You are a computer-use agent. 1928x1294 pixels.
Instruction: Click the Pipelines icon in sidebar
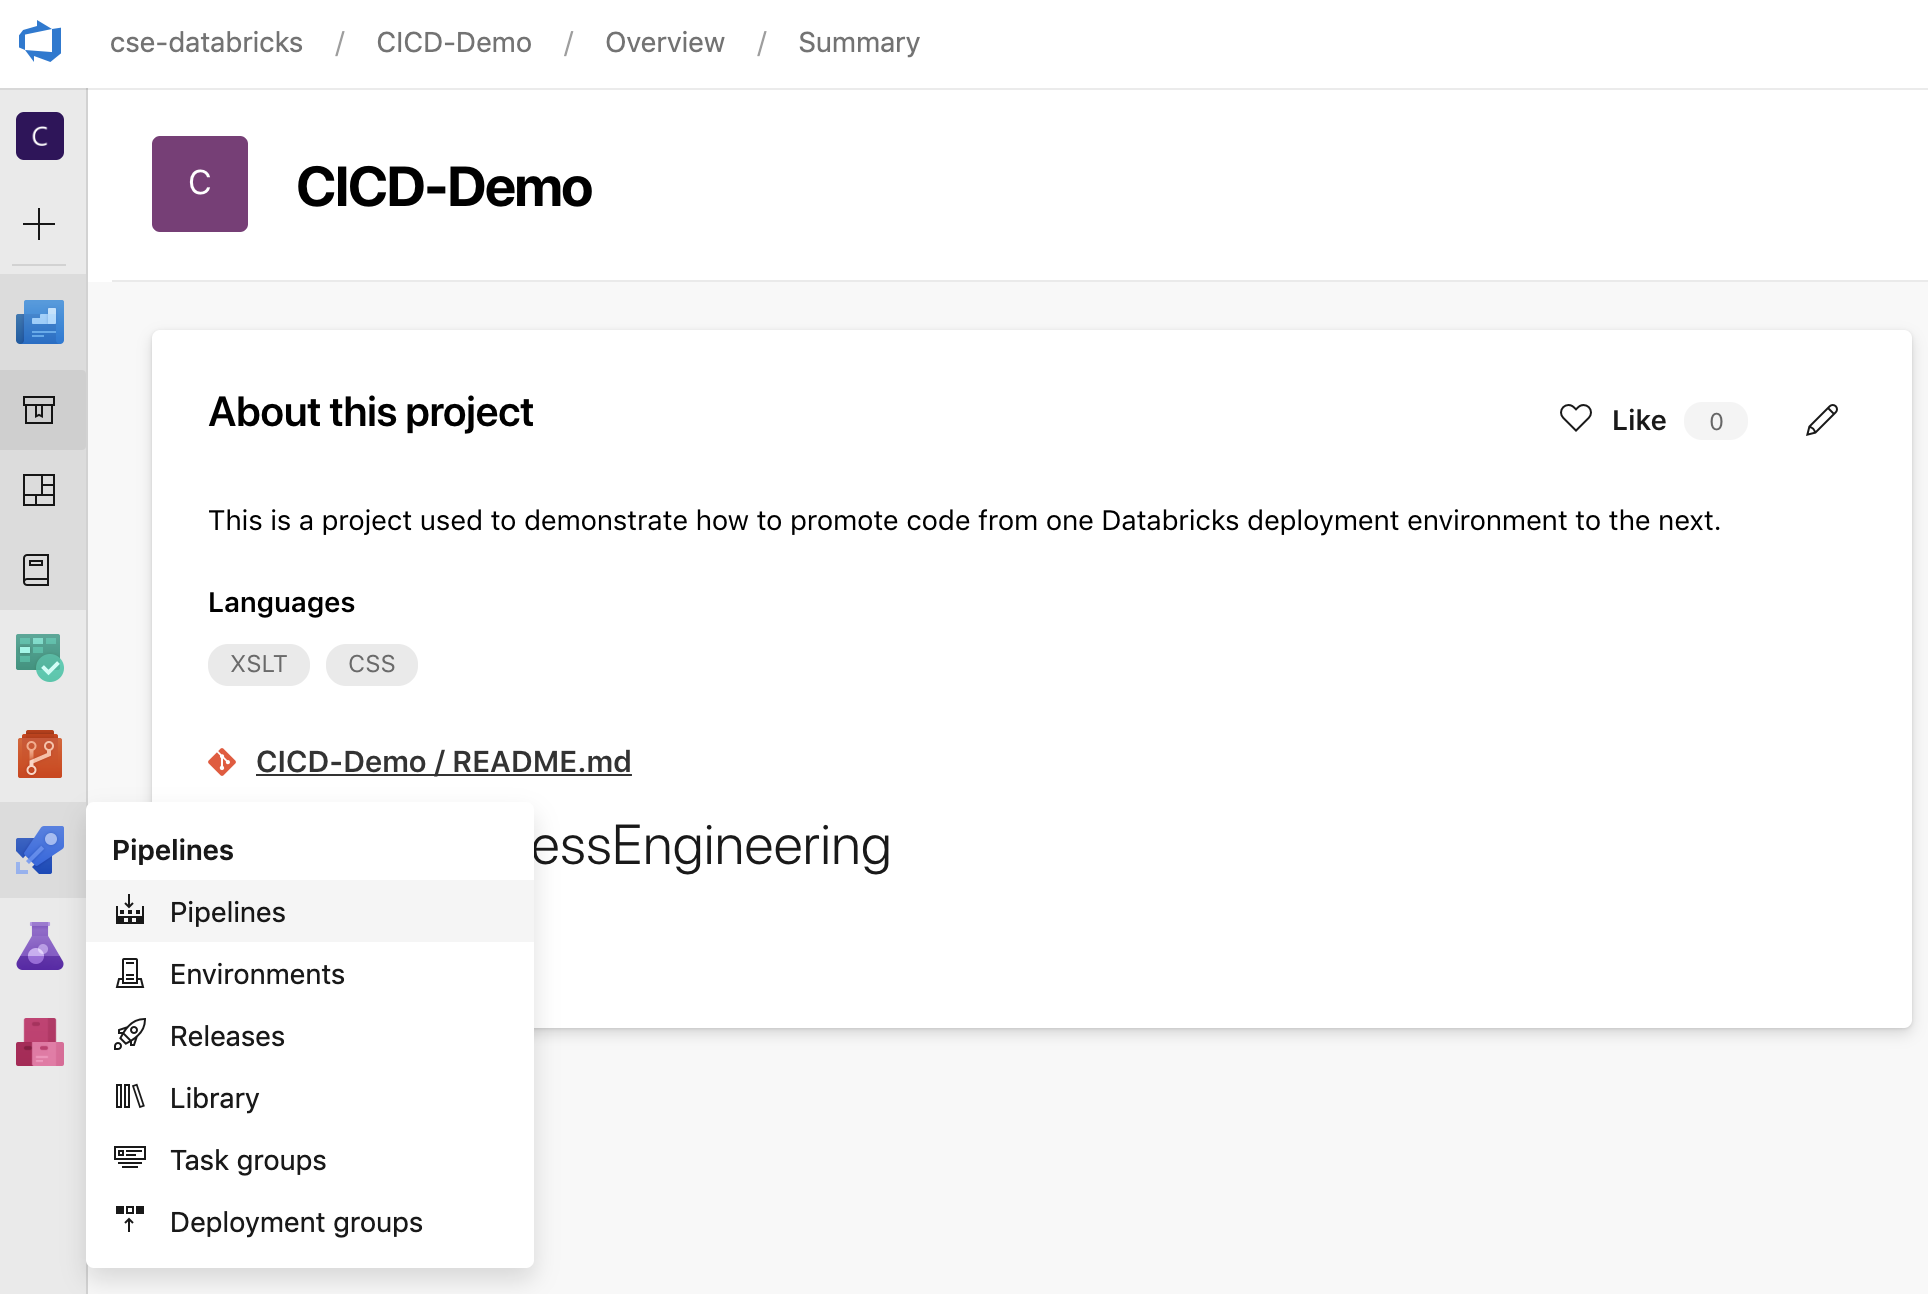40,848
